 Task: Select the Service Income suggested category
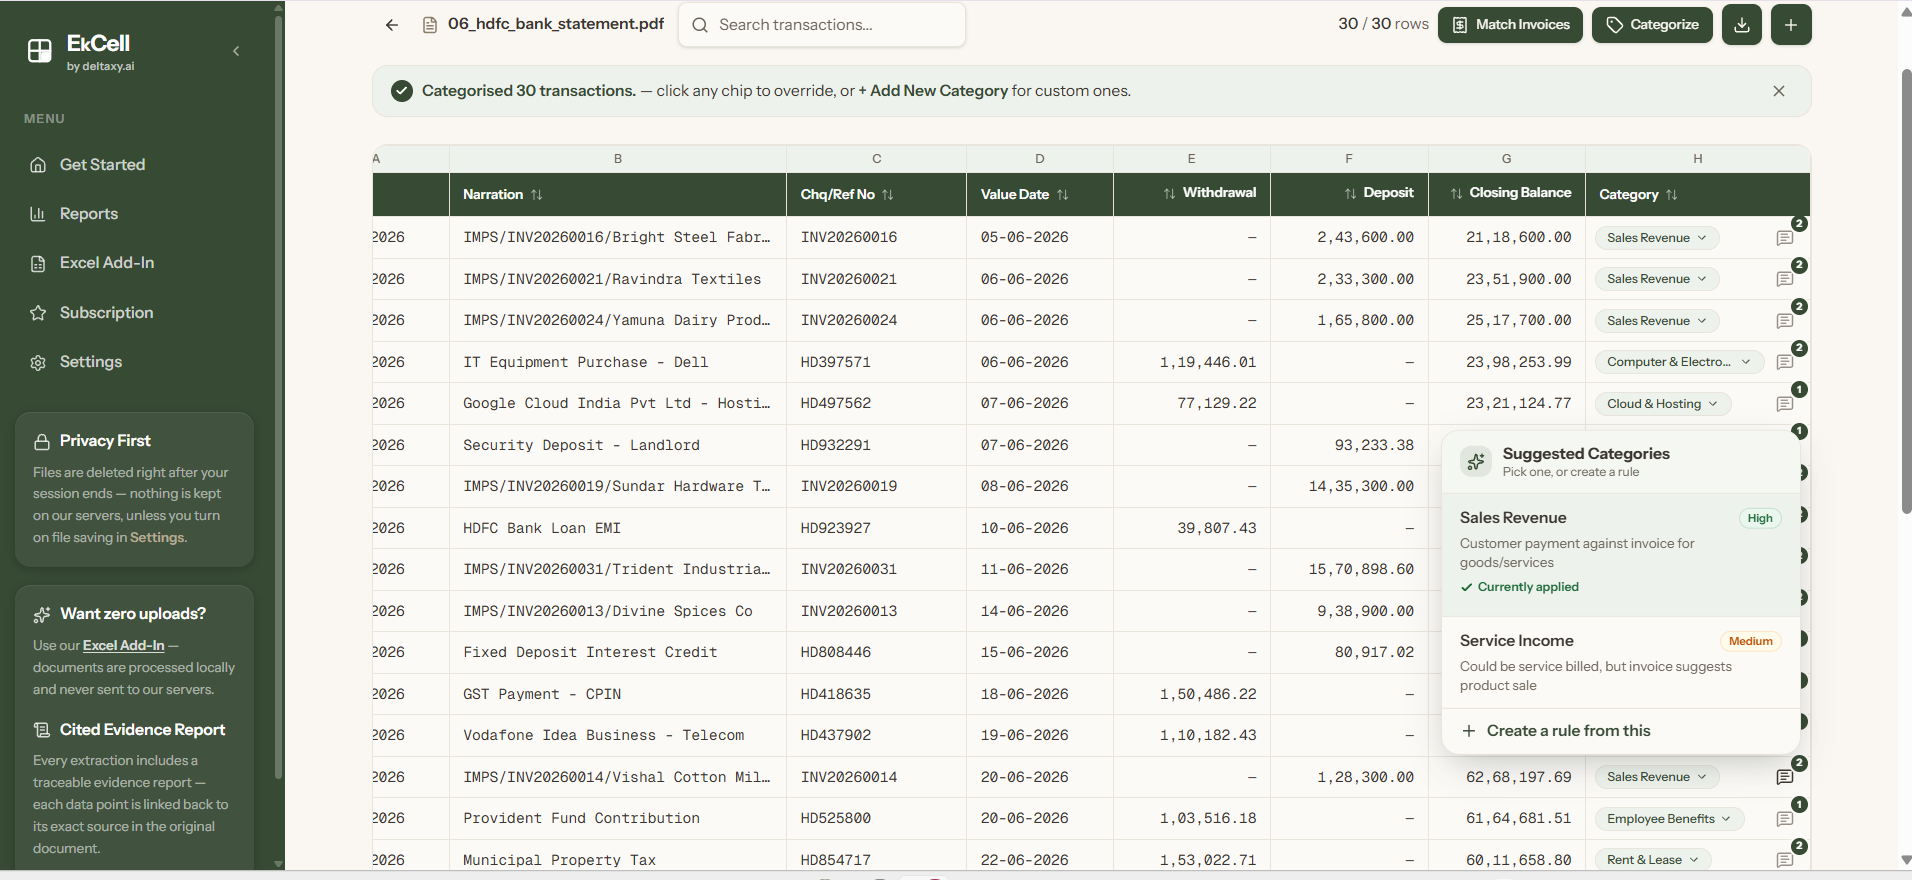pos(1620,662)
